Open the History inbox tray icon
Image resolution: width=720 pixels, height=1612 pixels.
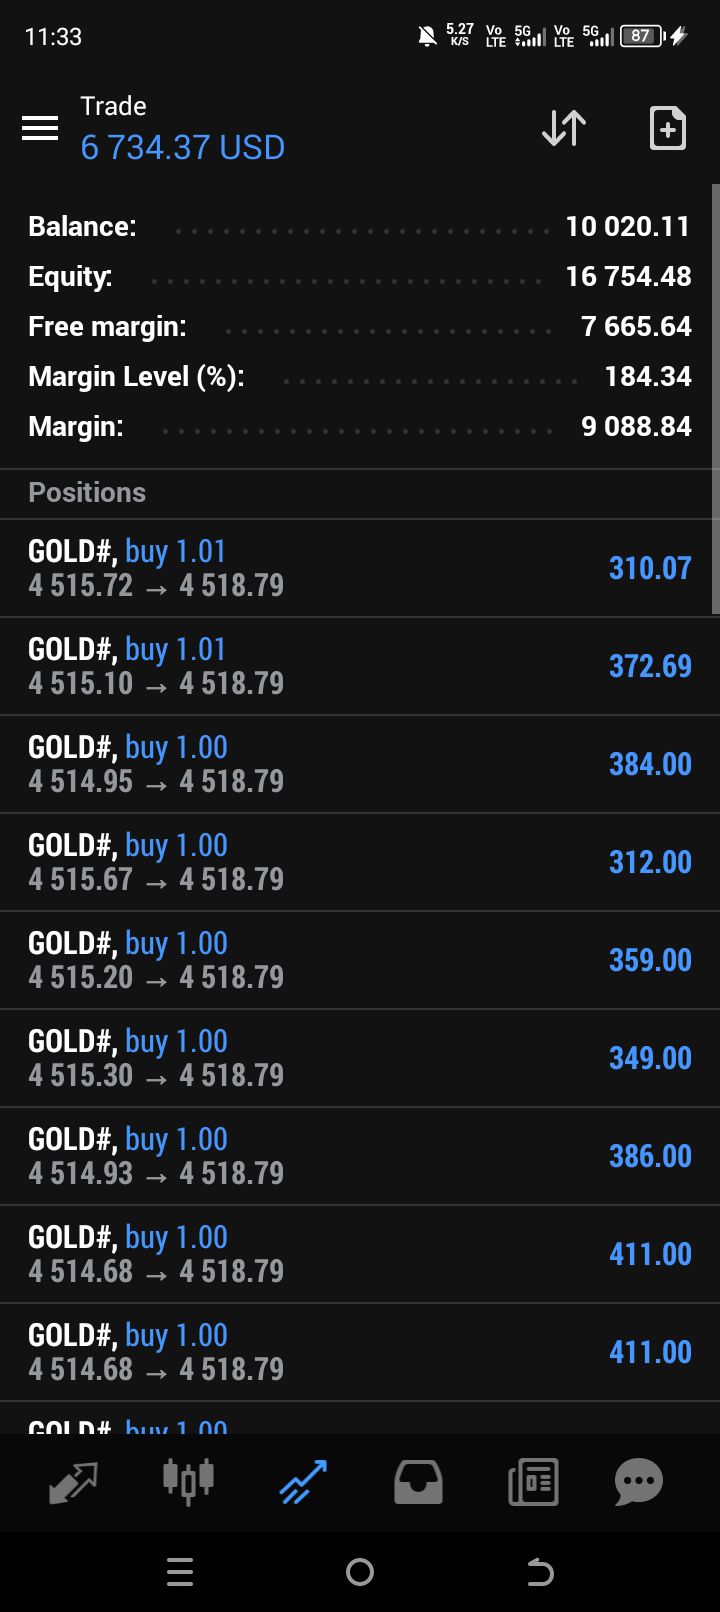418,1482
